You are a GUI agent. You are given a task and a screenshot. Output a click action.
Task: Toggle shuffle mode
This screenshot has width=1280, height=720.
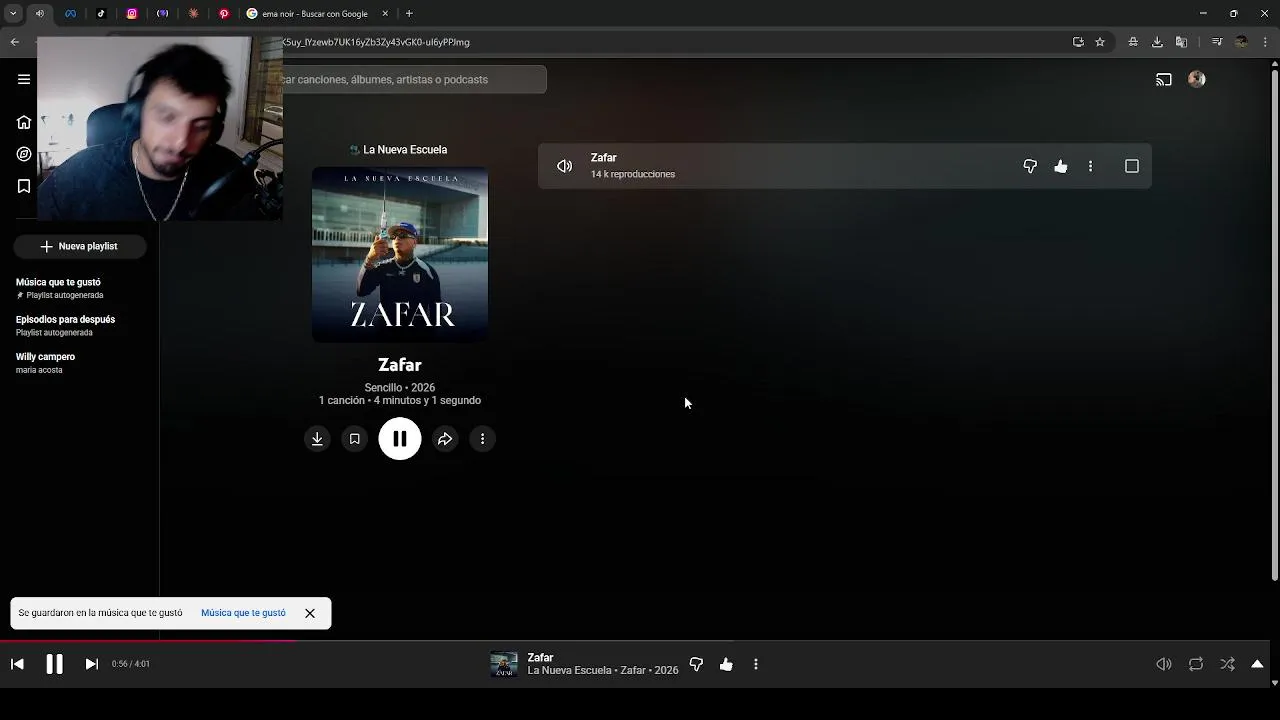pos(1228,664)
